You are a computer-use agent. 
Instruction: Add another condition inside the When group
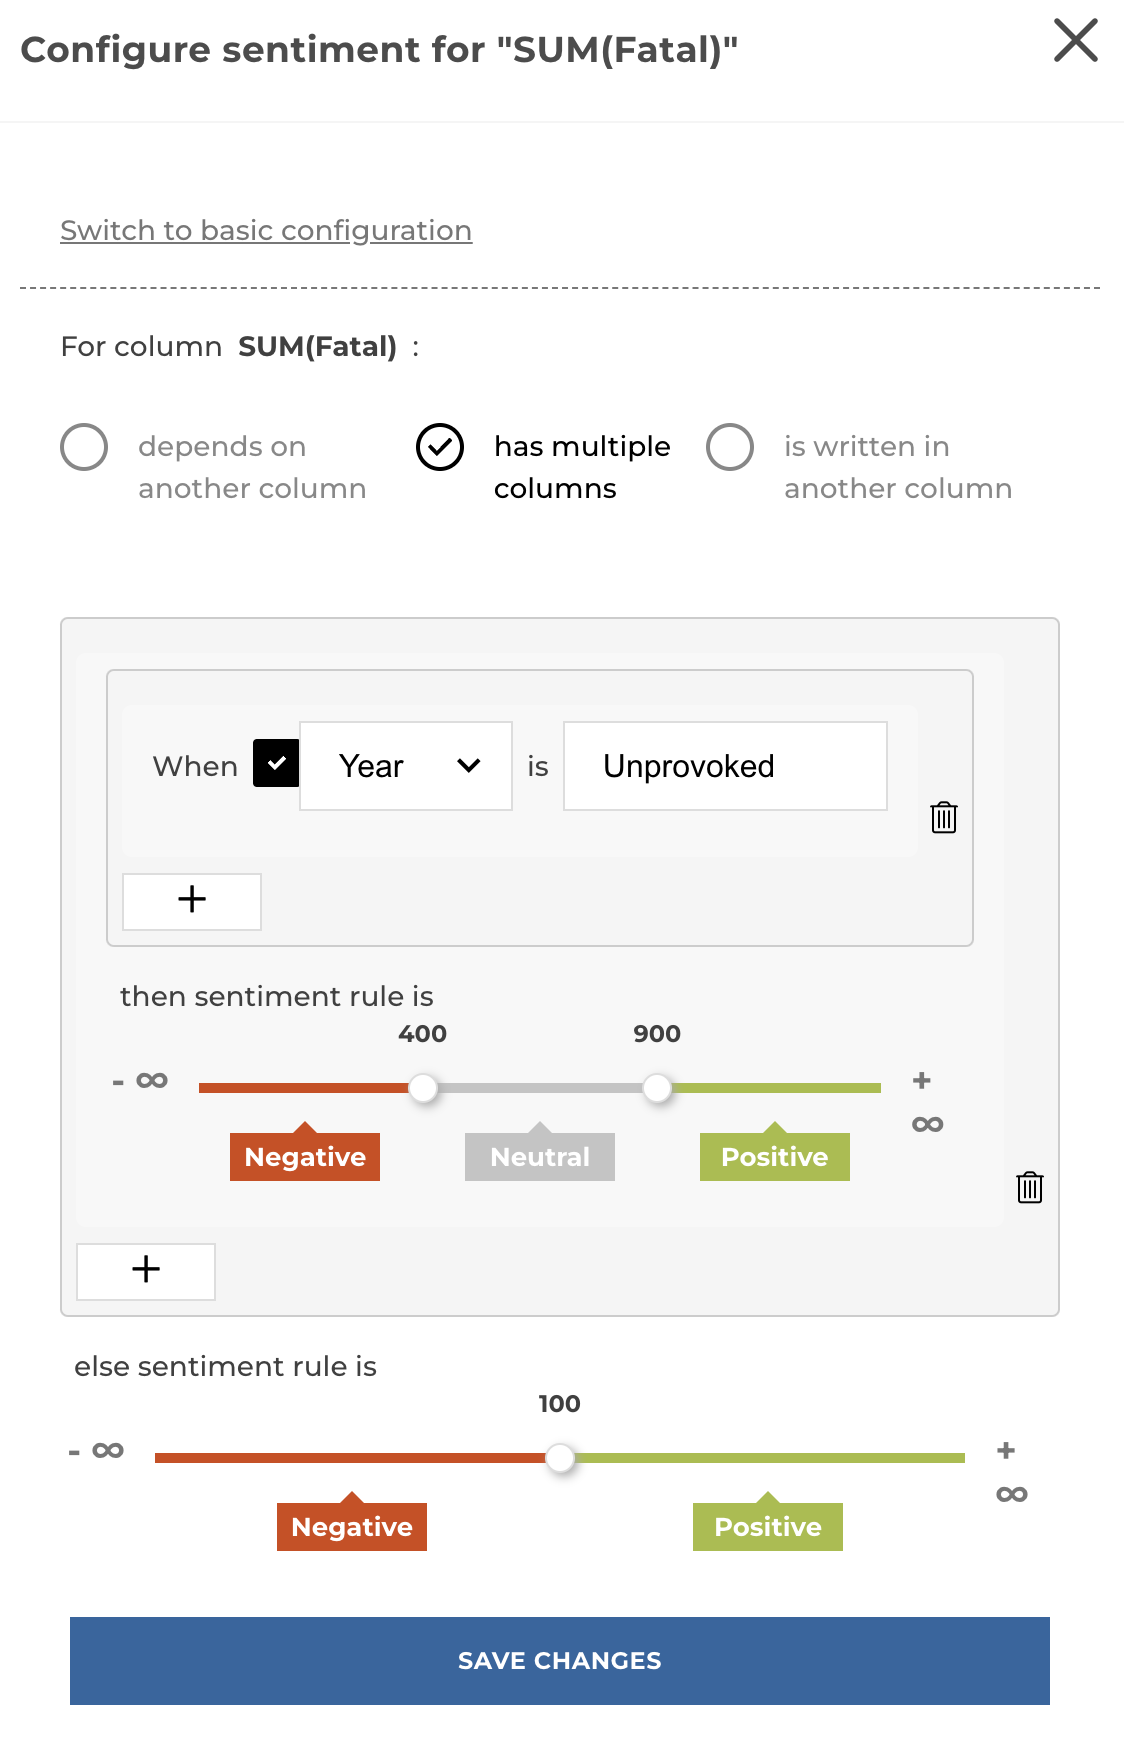click(192, 901)
